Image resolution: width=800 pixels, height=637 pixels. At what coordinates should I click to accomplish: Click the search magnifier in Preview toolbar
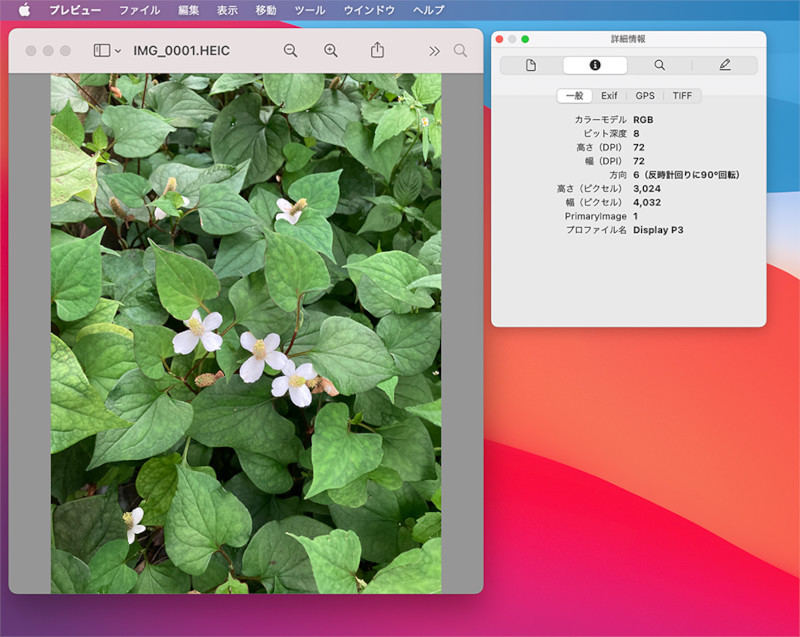tap(460, 50)
